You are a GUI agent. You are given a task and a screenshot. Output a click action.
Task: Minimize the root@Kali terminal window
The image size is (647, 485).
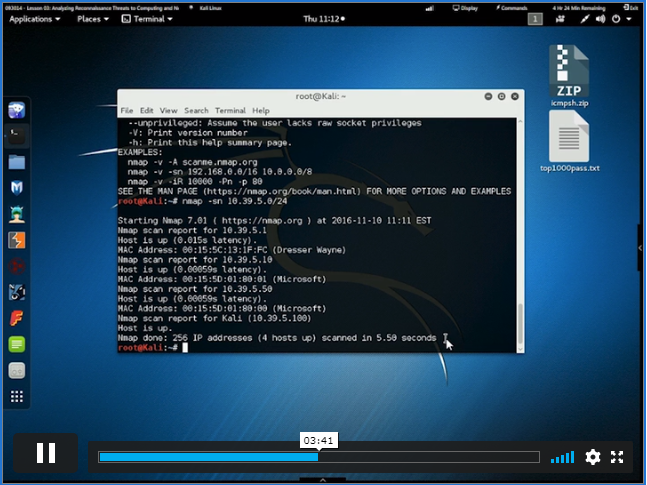[488, 96]
